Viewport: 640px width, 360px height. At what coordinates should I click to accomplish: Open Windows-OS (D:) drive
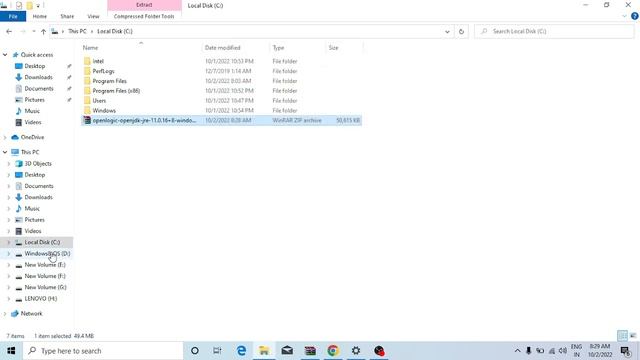[47, 253]
